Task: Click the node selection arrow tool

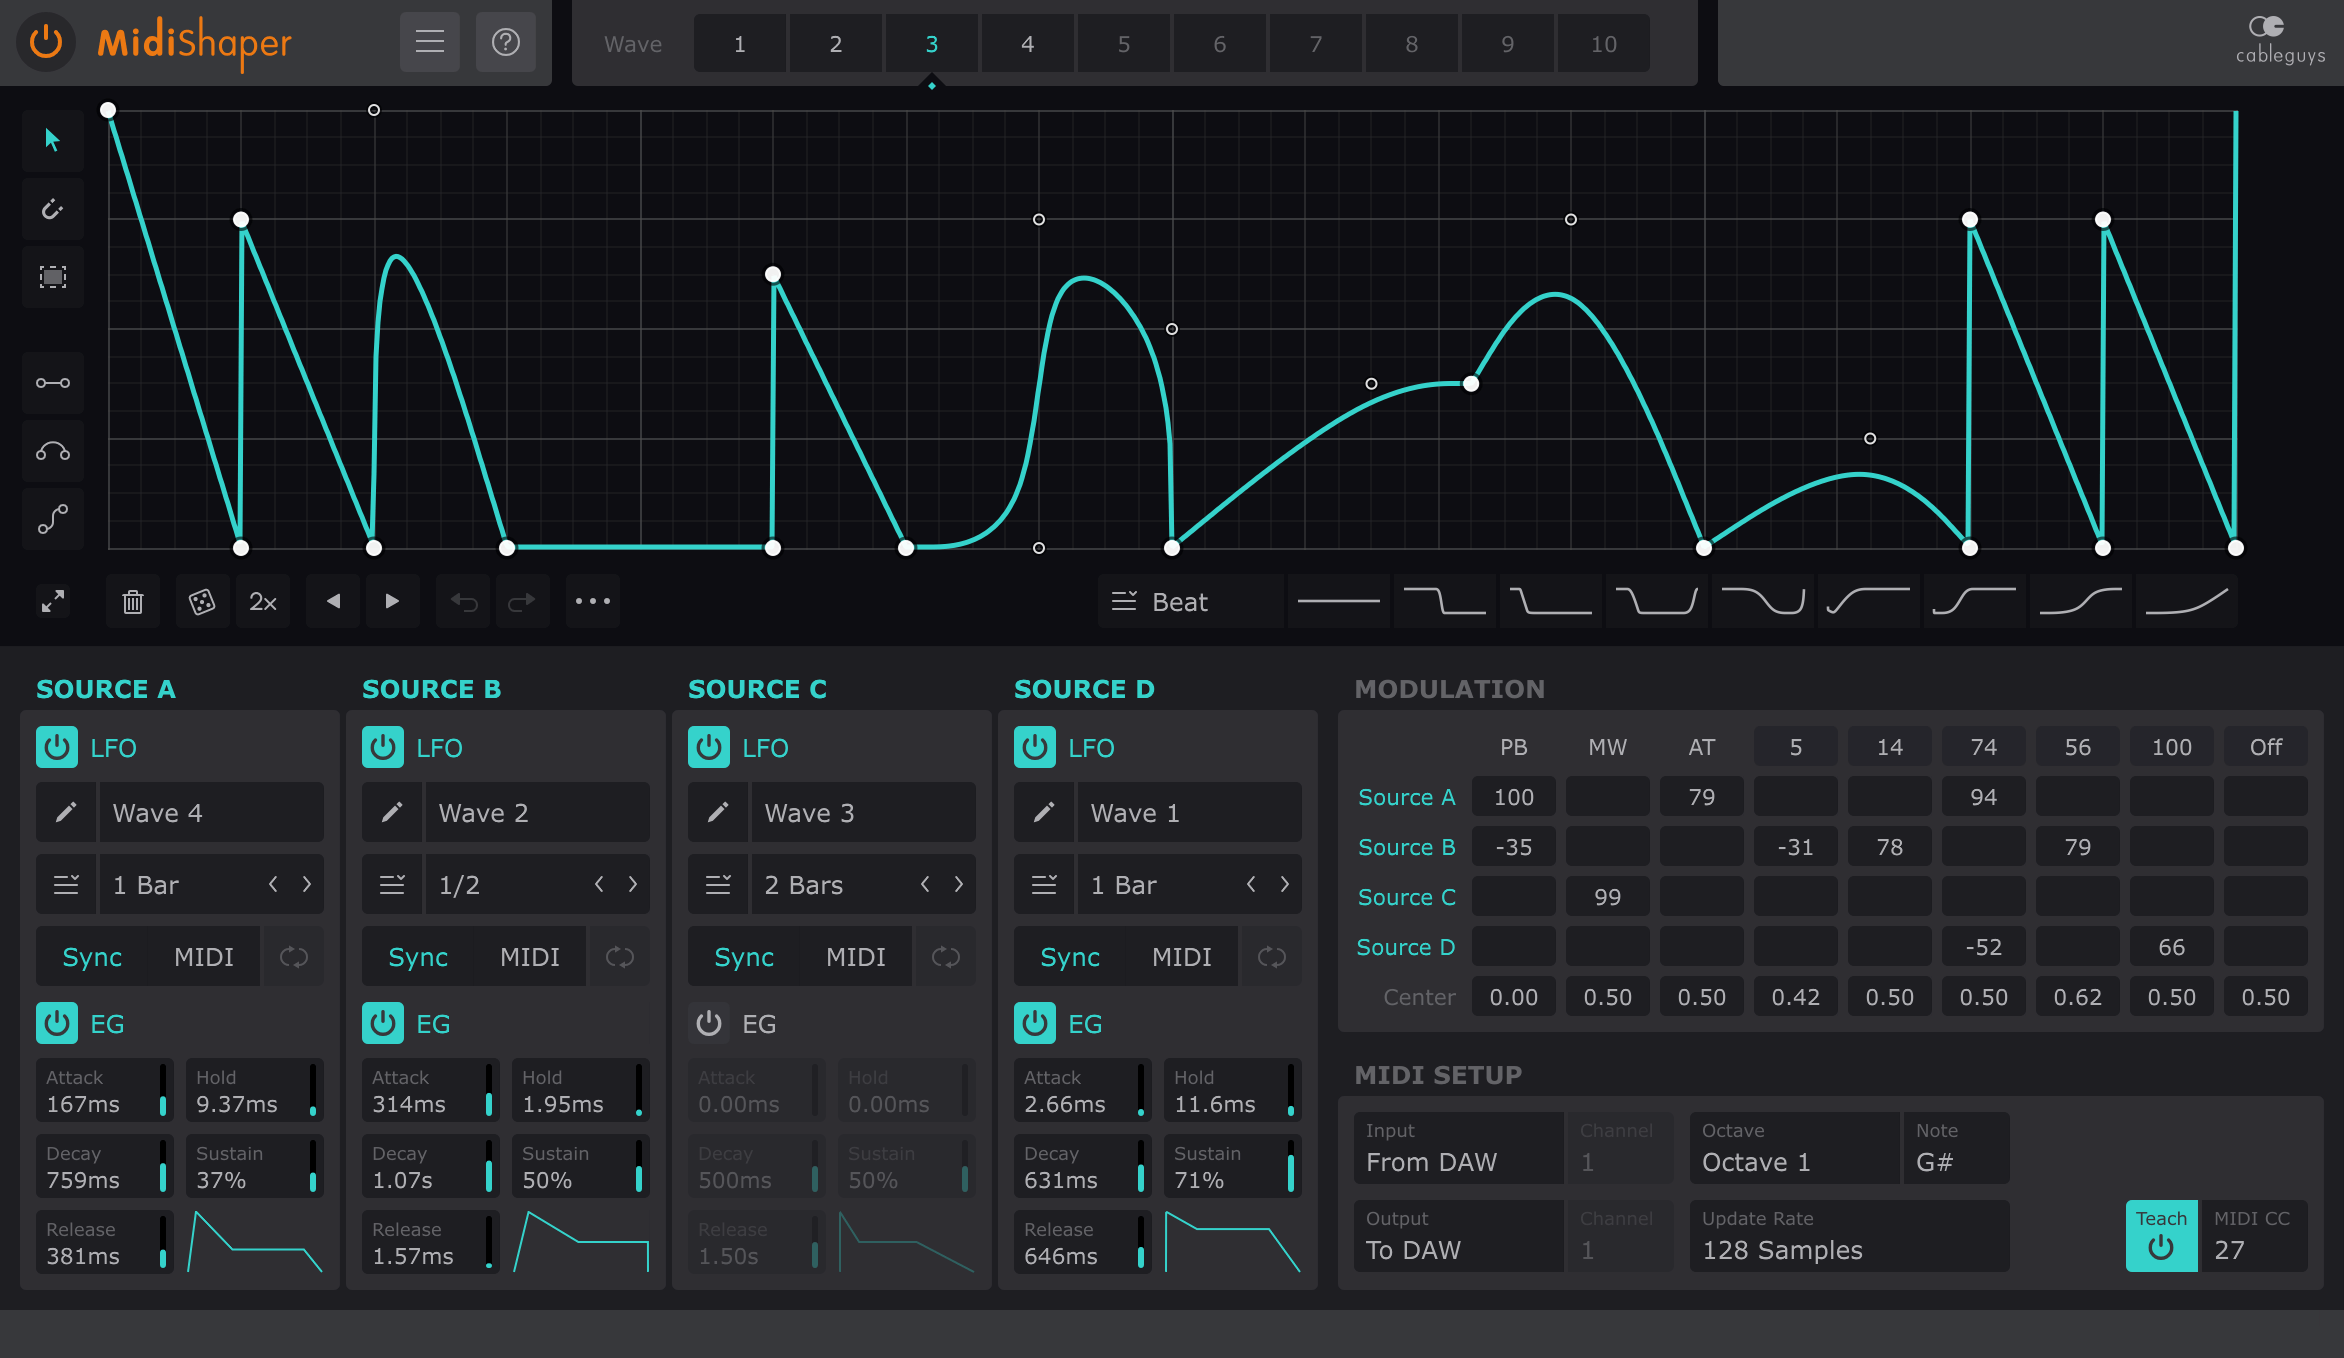Action: (48, 144)
